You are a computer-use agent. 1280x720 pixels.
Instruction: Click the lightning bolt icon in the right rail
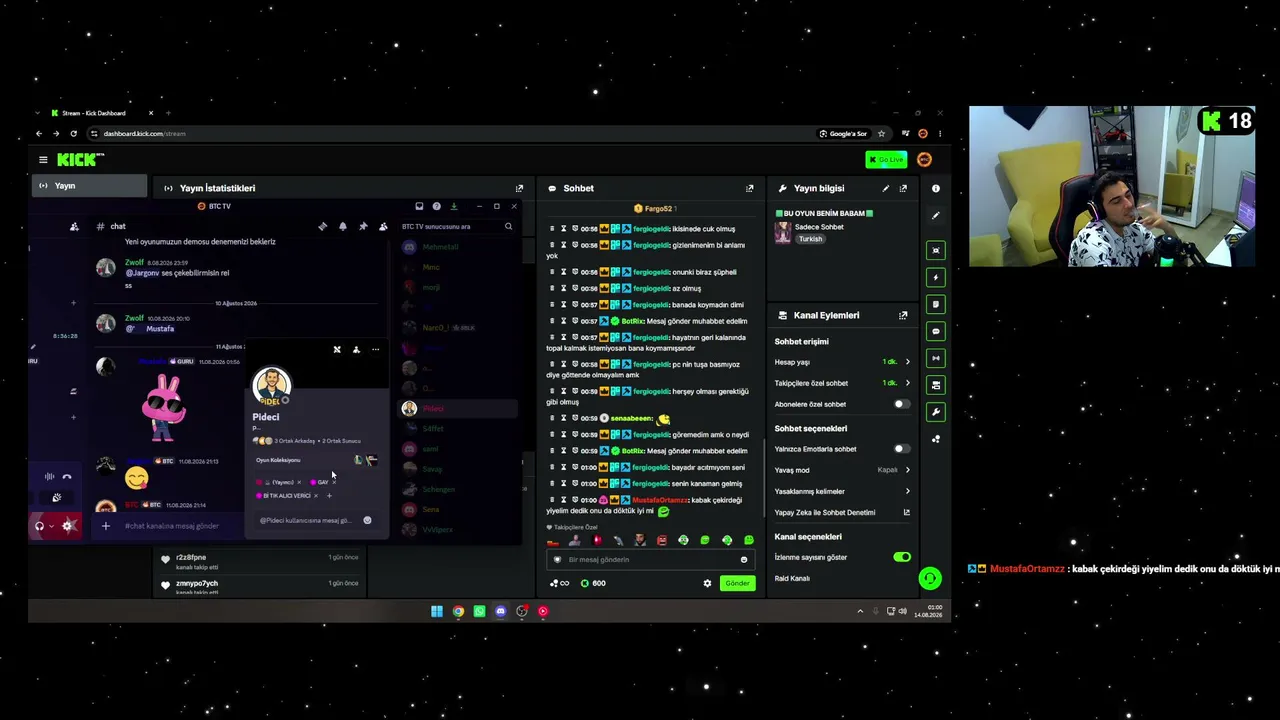coord(936,277)
